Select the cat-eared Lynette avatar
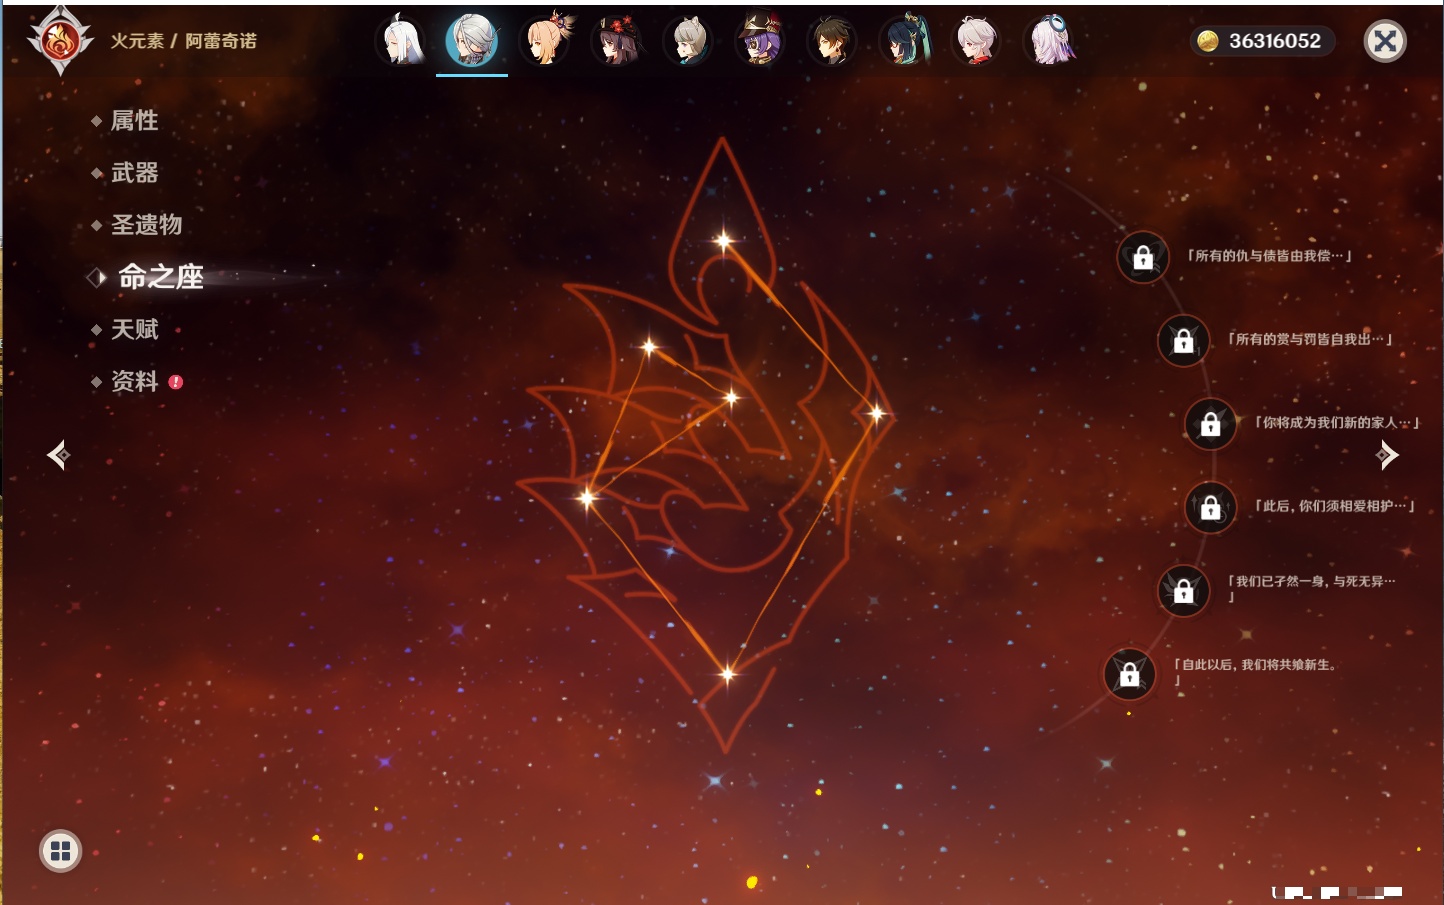 coord(688,41)
